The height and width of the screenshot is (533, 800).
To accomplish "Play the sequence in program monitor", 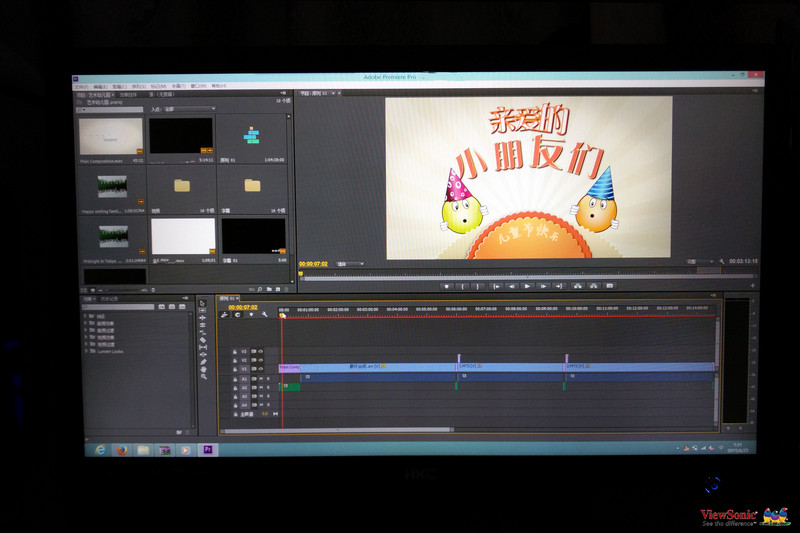I will coord(527,286).
